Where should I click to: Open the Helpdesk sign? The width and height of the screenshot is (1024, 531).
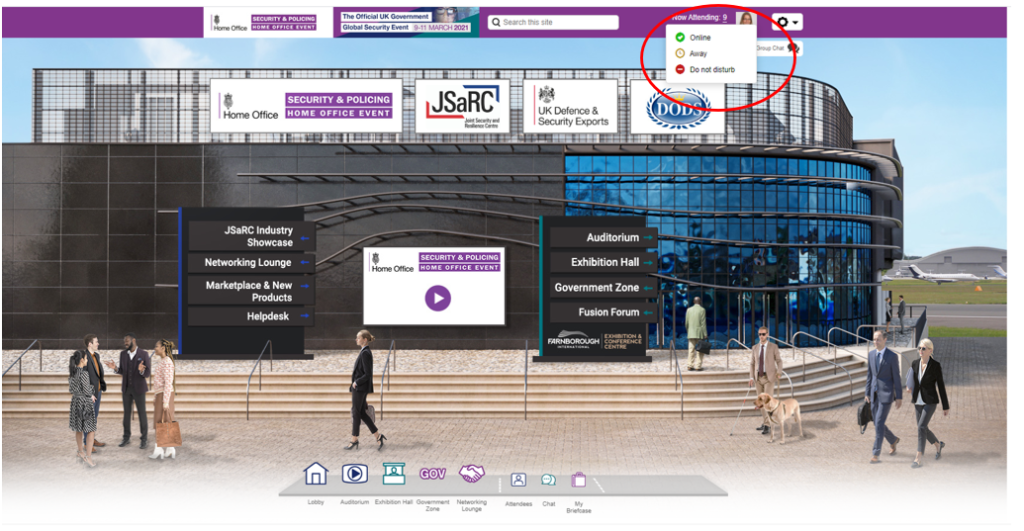click(x=251, y=316)
